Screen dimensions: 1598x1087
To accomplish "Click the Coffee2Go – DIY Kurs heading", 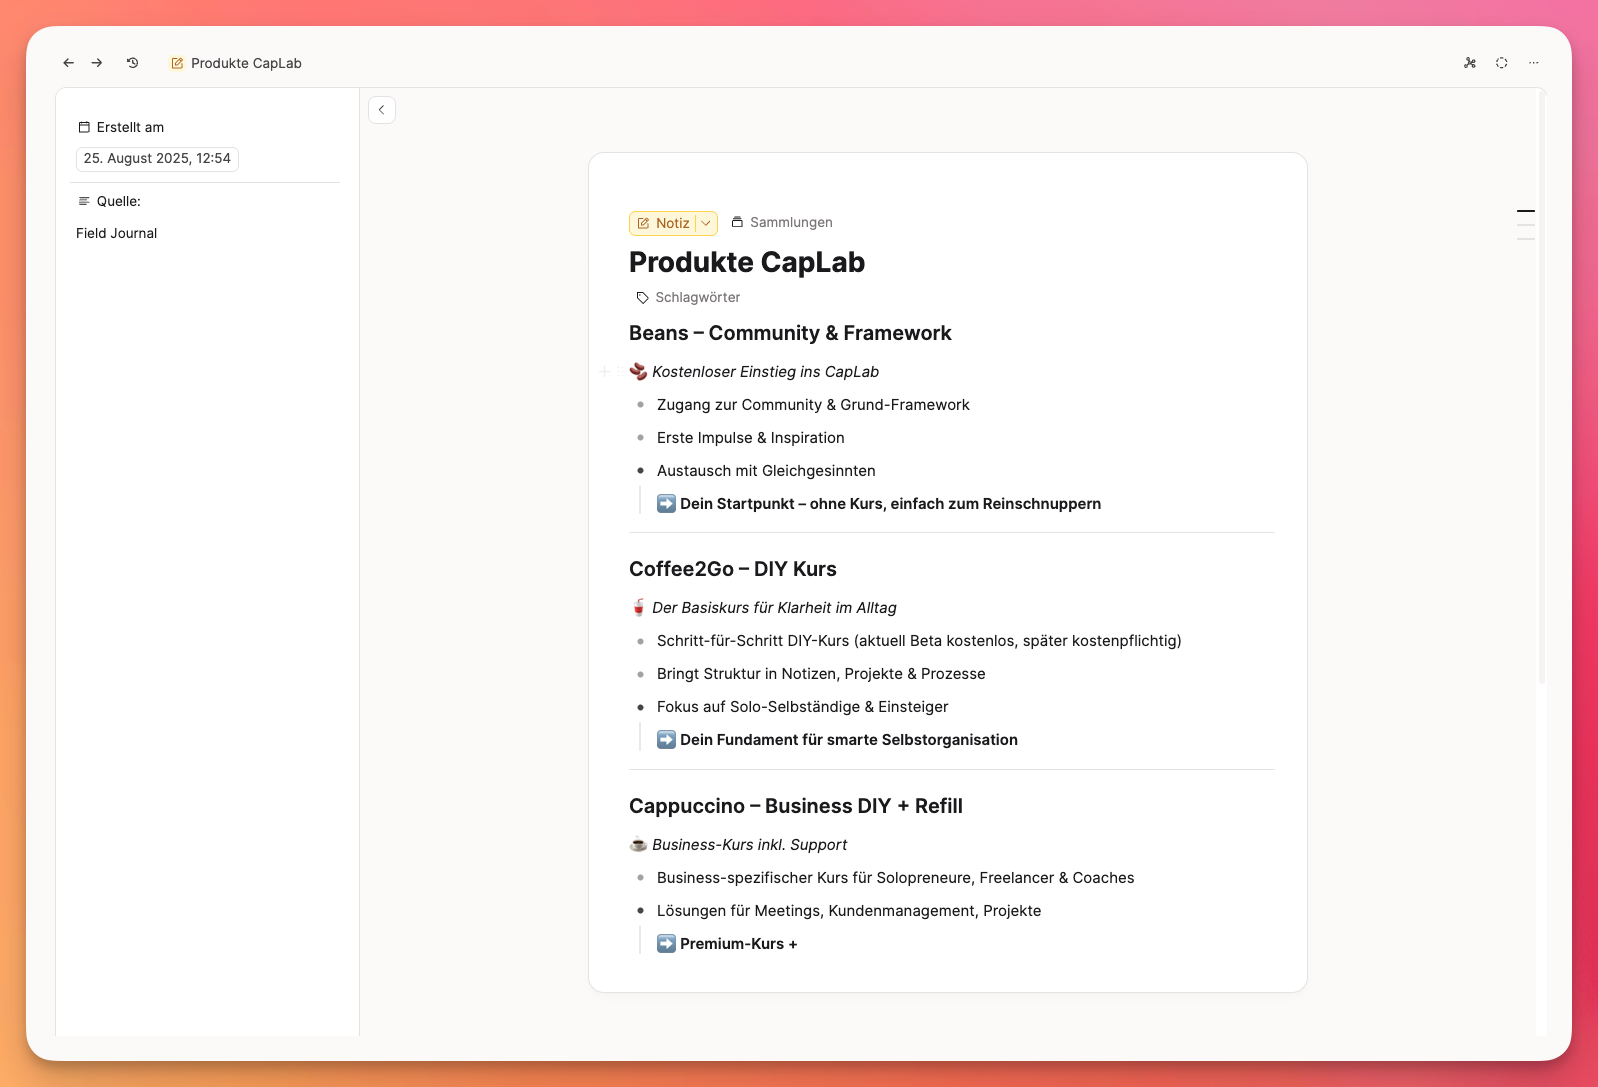I will click(732, 569).
